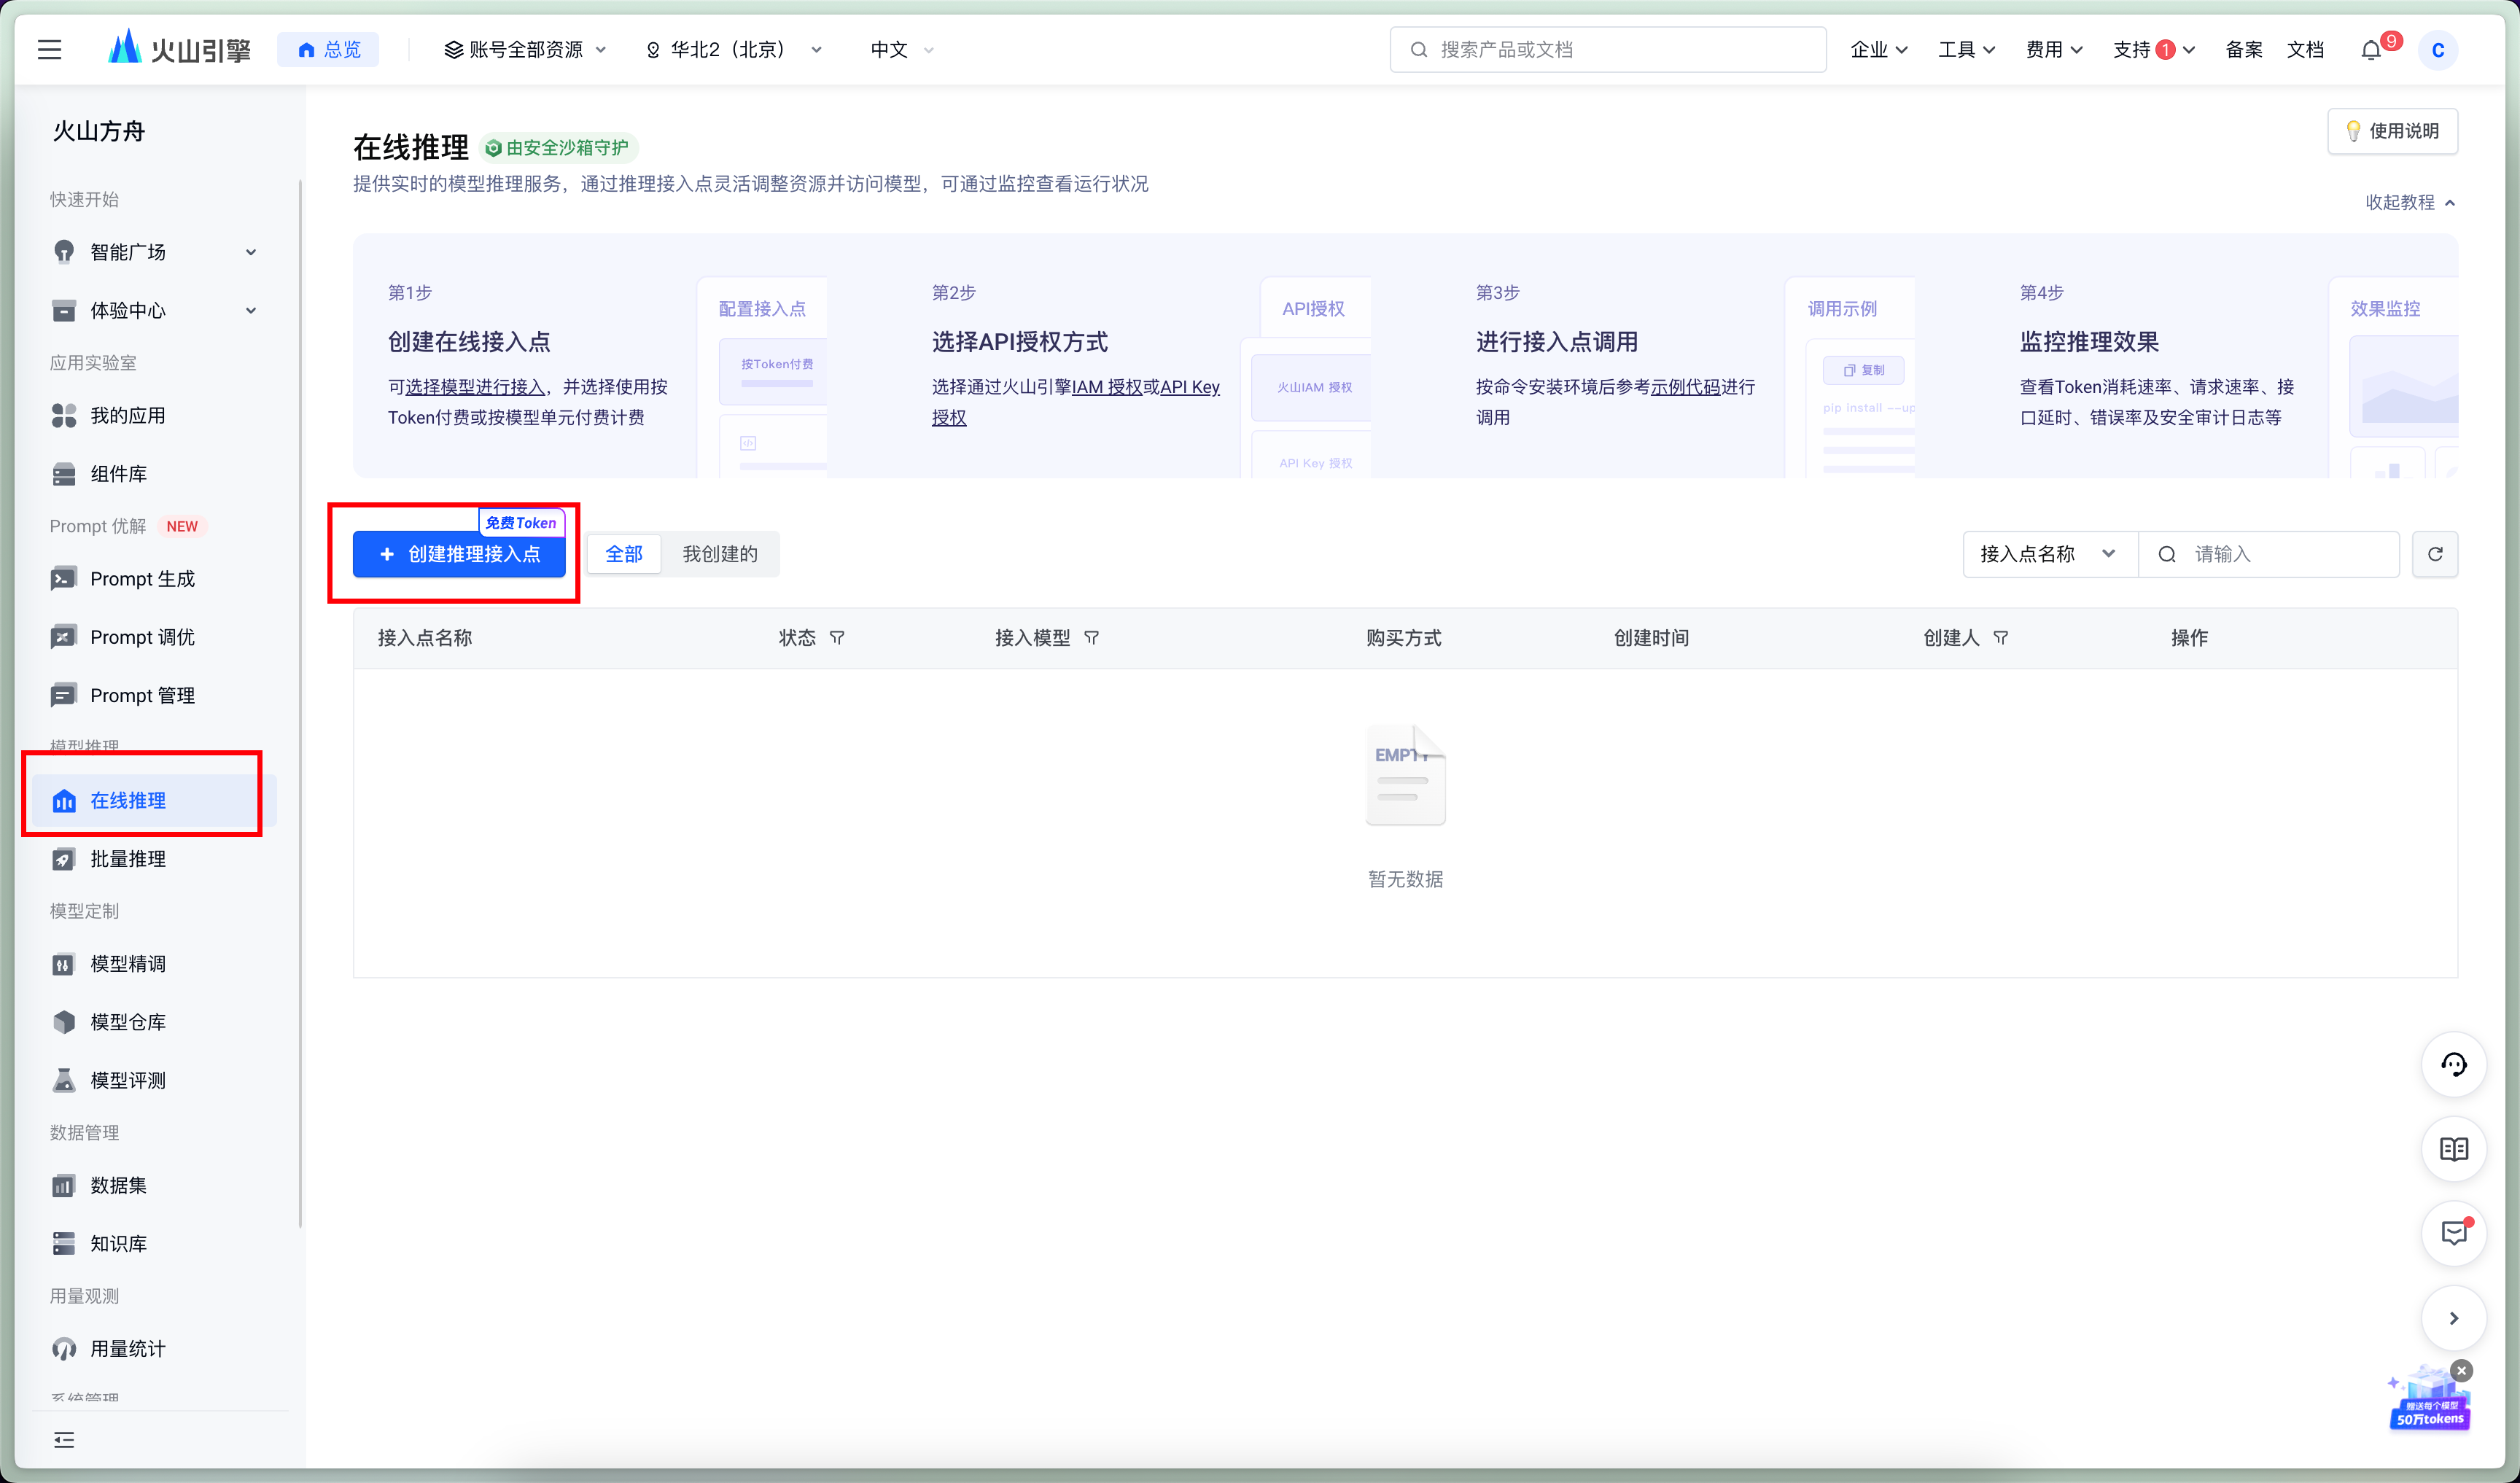Open the customer service headset icon
Screen dimensions: 2520x1483
pyautogui.click(x=2453, y=1065)
